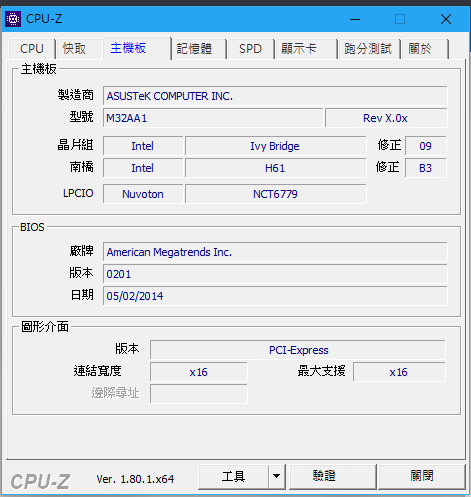Click the 最大支援 x16 value

[399, 372]
